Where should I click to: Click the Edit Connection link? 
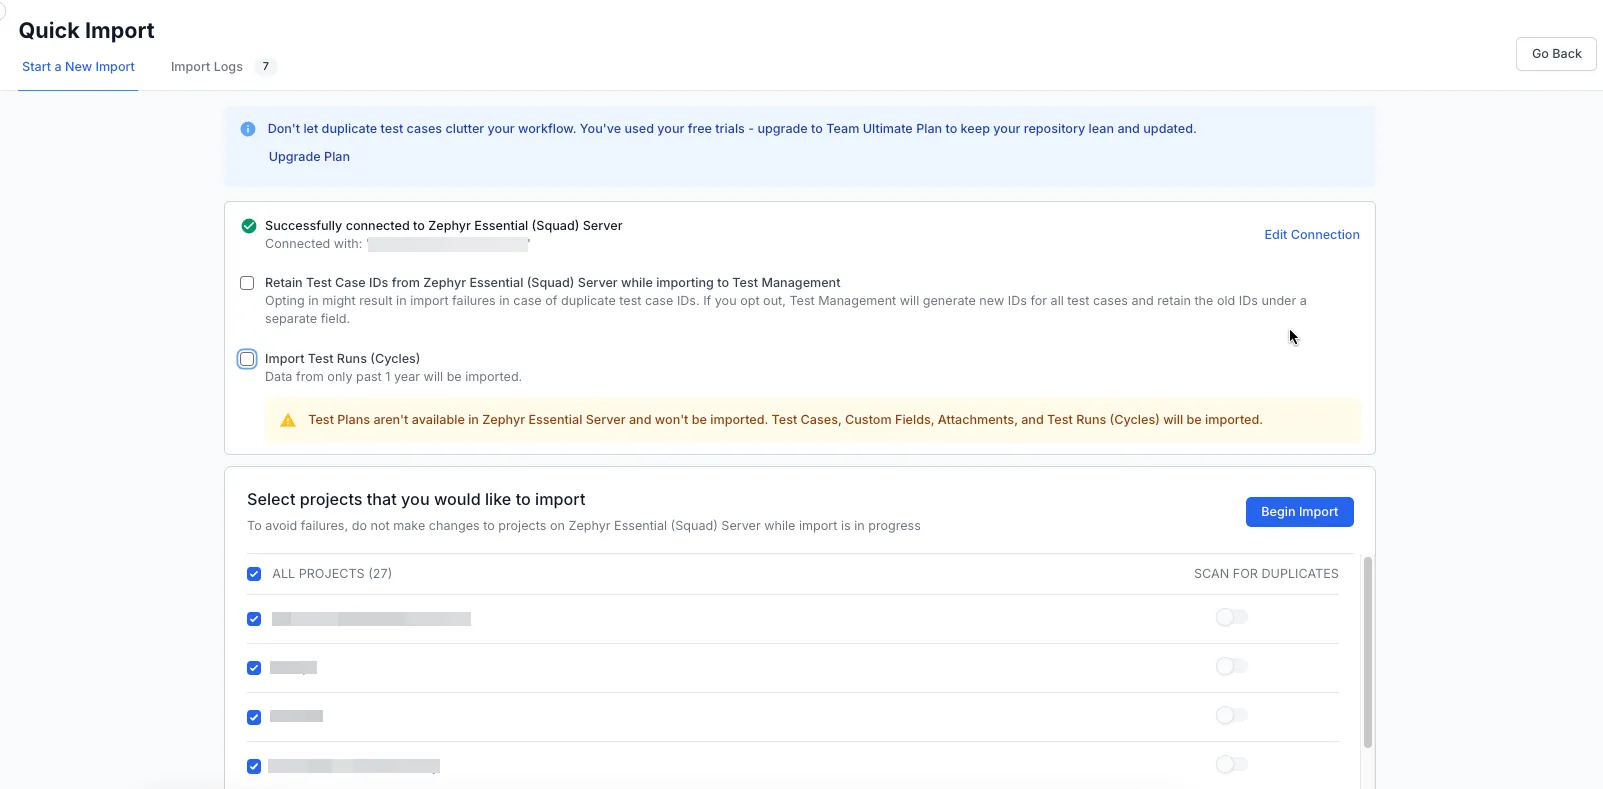pos(1311,235)
